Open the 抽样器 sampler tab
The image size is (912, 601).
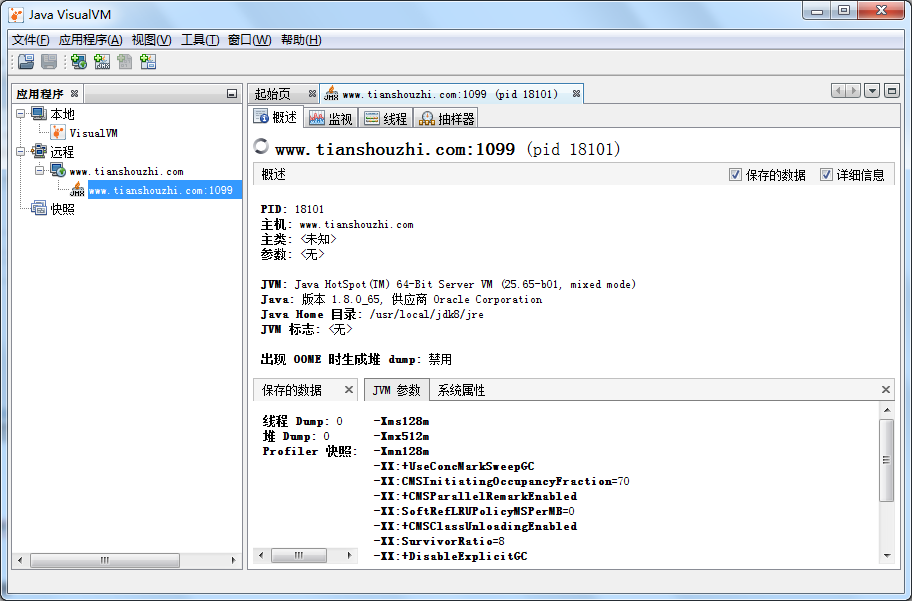click(446, 118)
